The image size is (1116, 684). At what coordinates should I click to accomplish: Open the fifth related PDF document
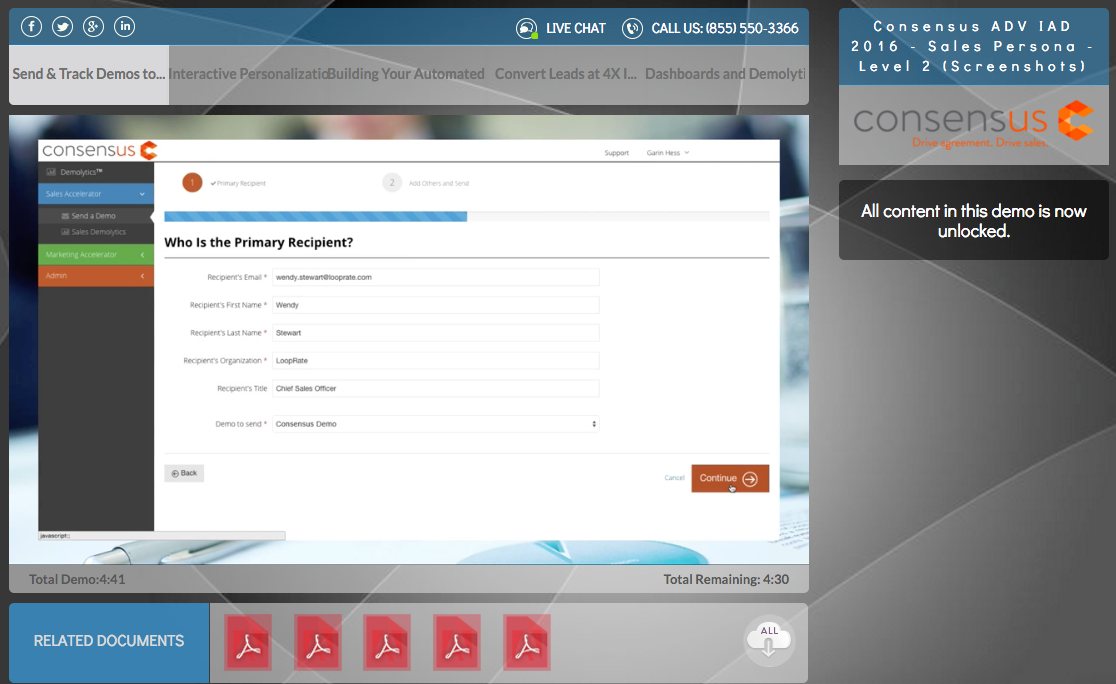(x=526, y=643)
